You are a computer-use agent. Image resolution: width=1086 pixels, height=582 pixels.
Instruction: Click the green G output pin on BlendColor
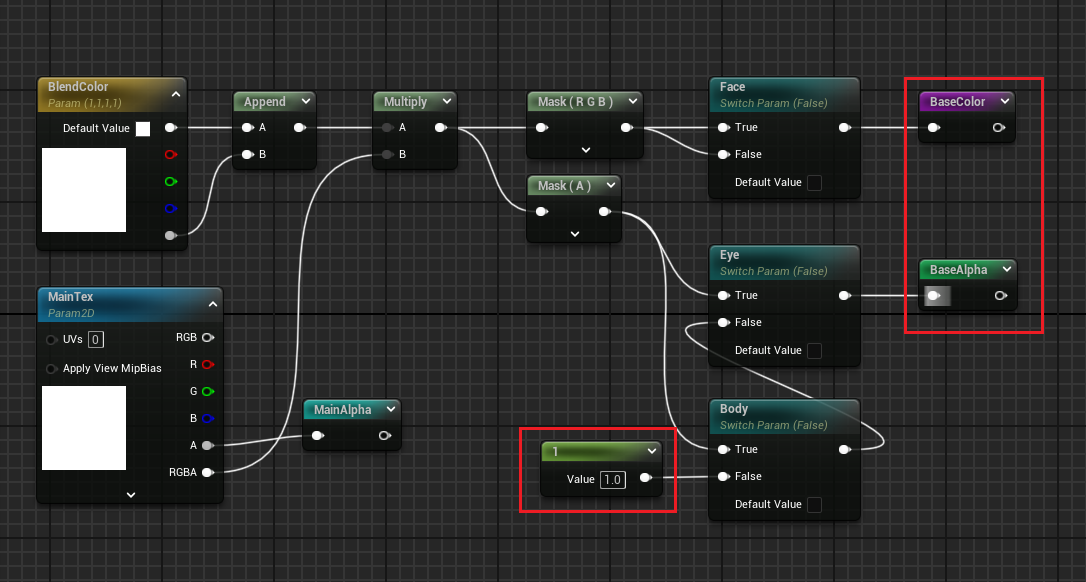coord(170,182)
